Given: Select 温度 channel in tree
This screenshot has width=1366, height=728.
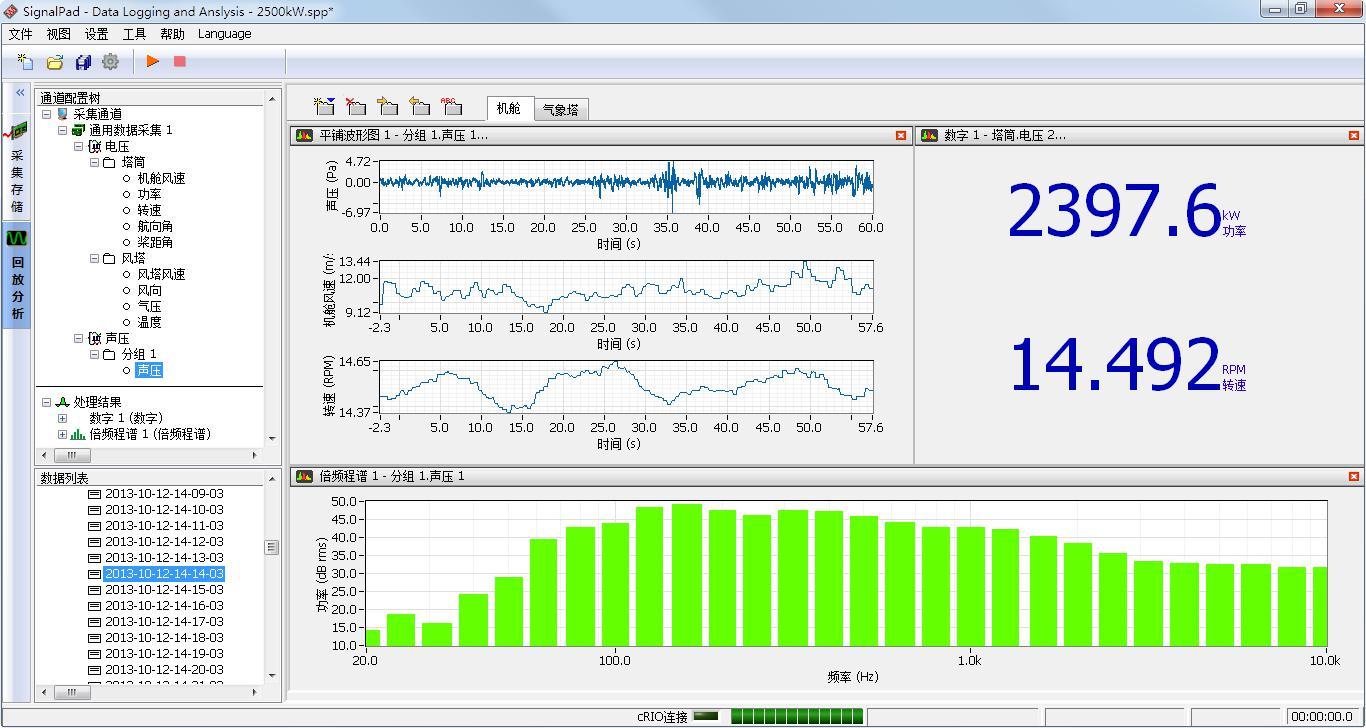Looking at the screenshot, I should point(149,322).
